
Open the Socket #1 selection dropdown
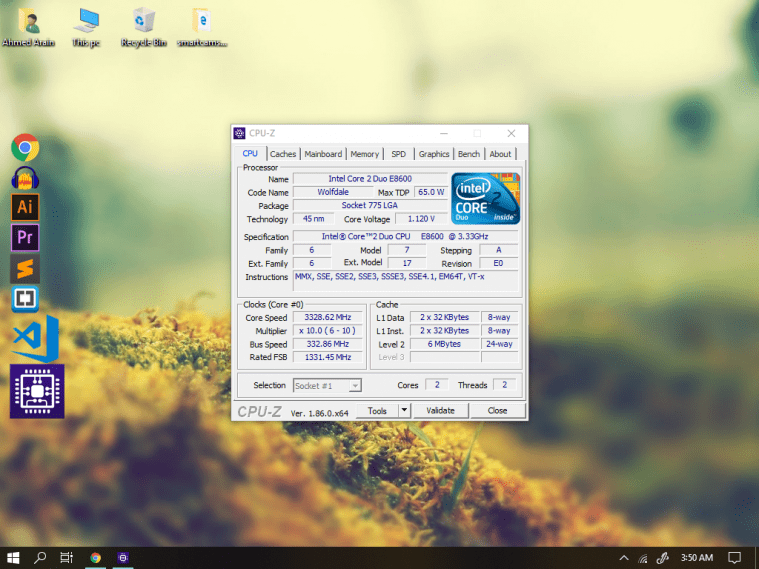pos(327,385)
